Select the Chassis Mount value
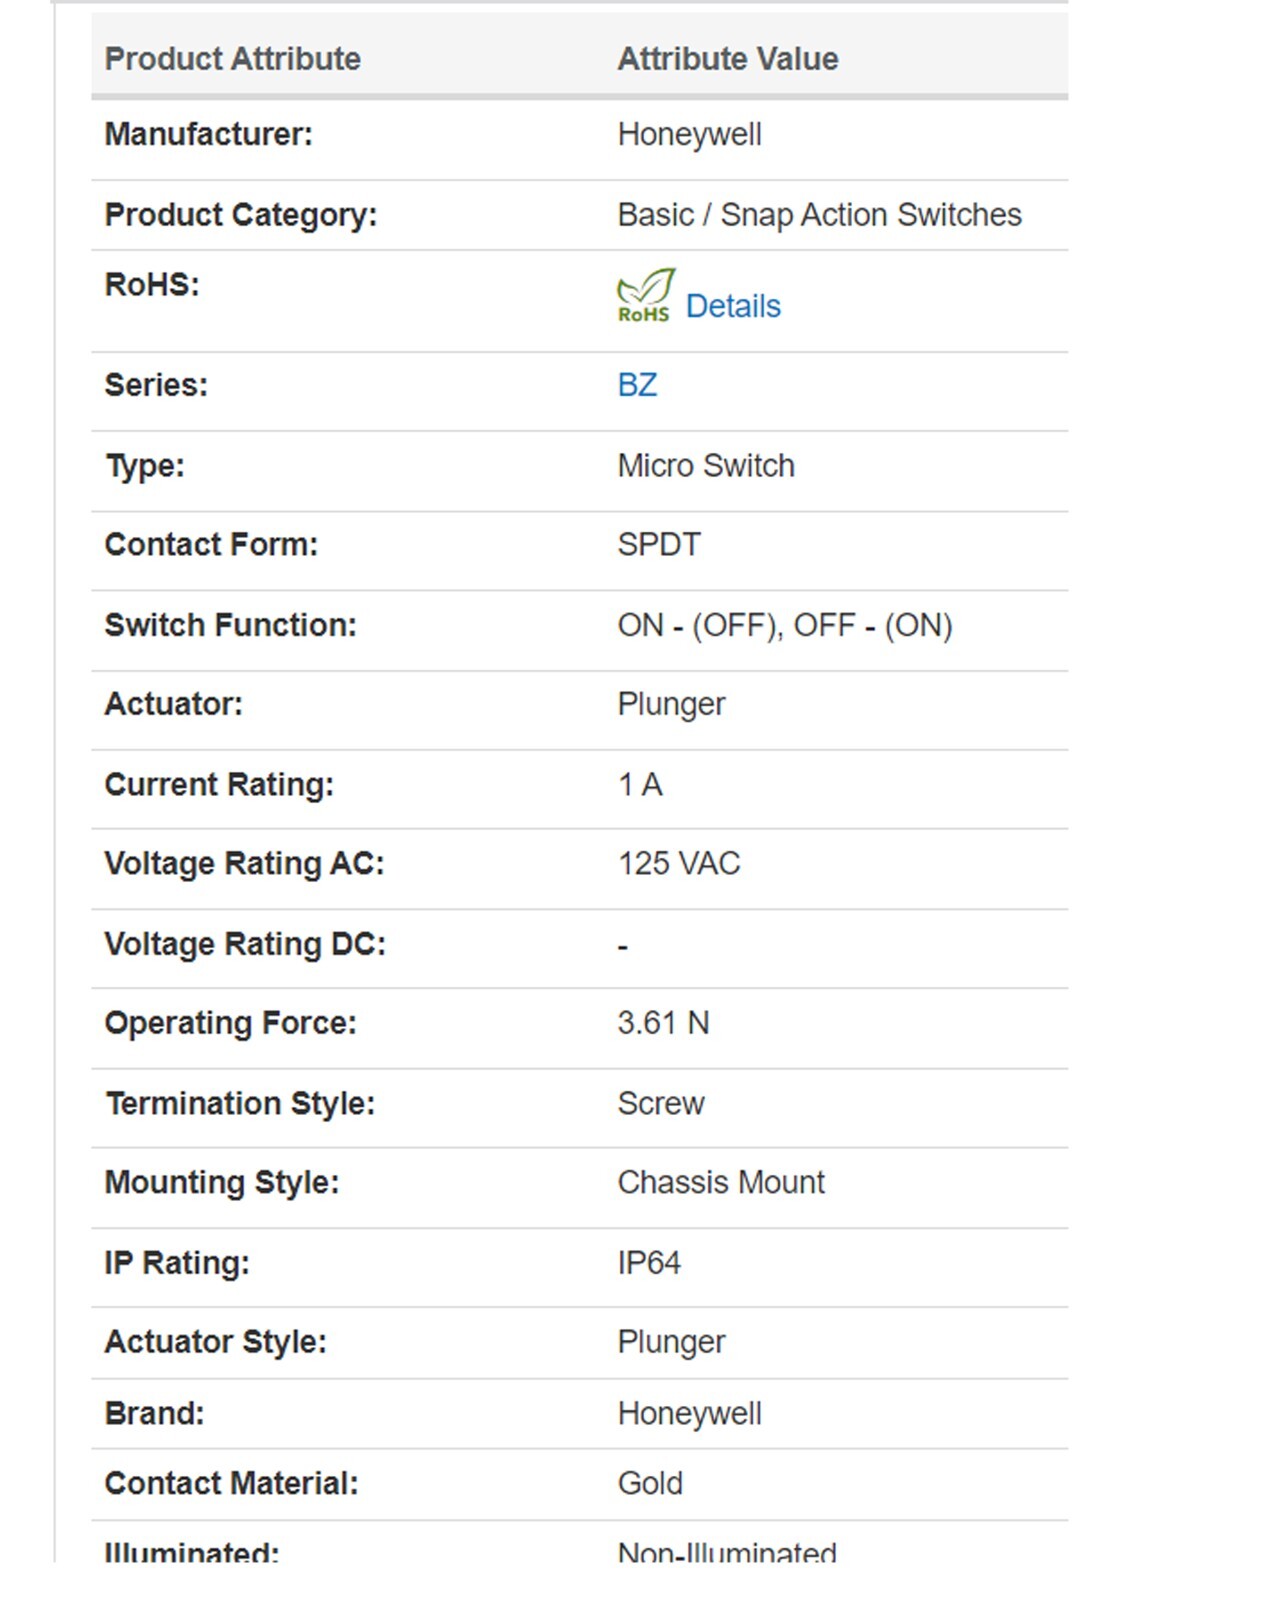 (721, 1183)
